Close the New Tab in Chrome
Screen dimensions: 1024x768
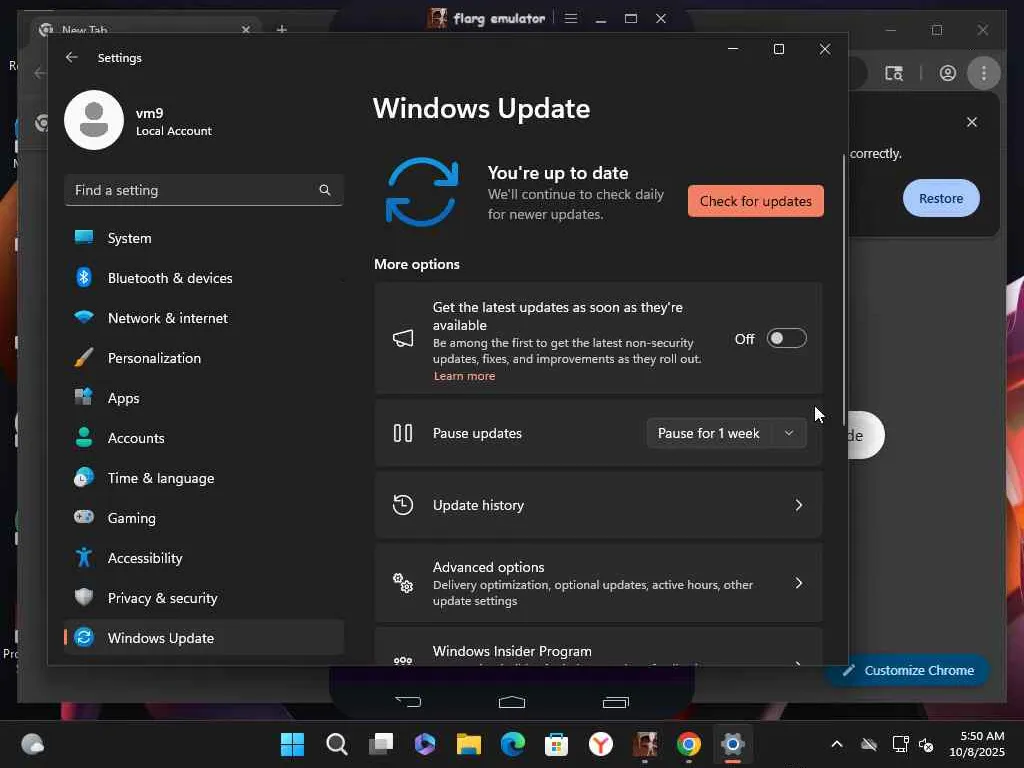[246, 29]
